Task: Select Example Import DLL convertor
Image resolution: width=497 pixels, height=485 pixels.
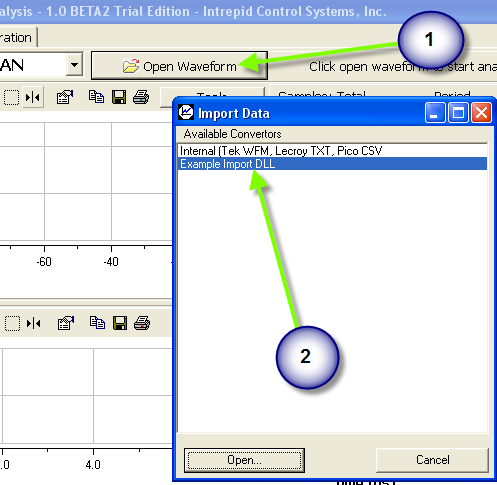Action: (332, 164)
